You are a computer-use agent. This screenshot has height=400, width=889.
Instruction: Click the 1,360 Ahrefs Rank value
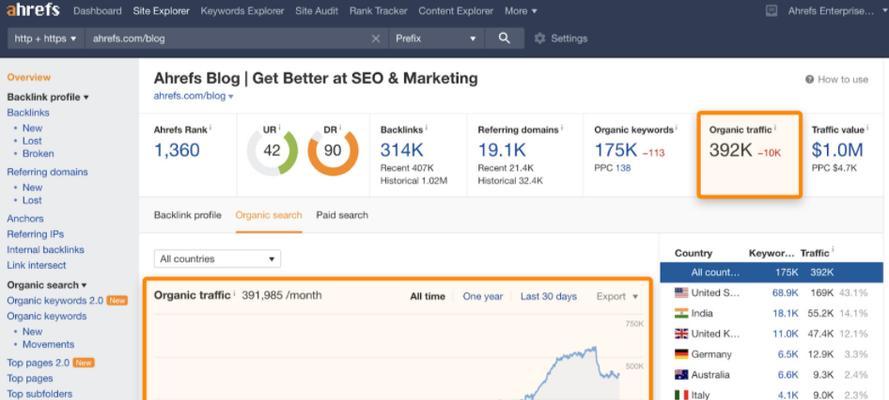[177, 150]
